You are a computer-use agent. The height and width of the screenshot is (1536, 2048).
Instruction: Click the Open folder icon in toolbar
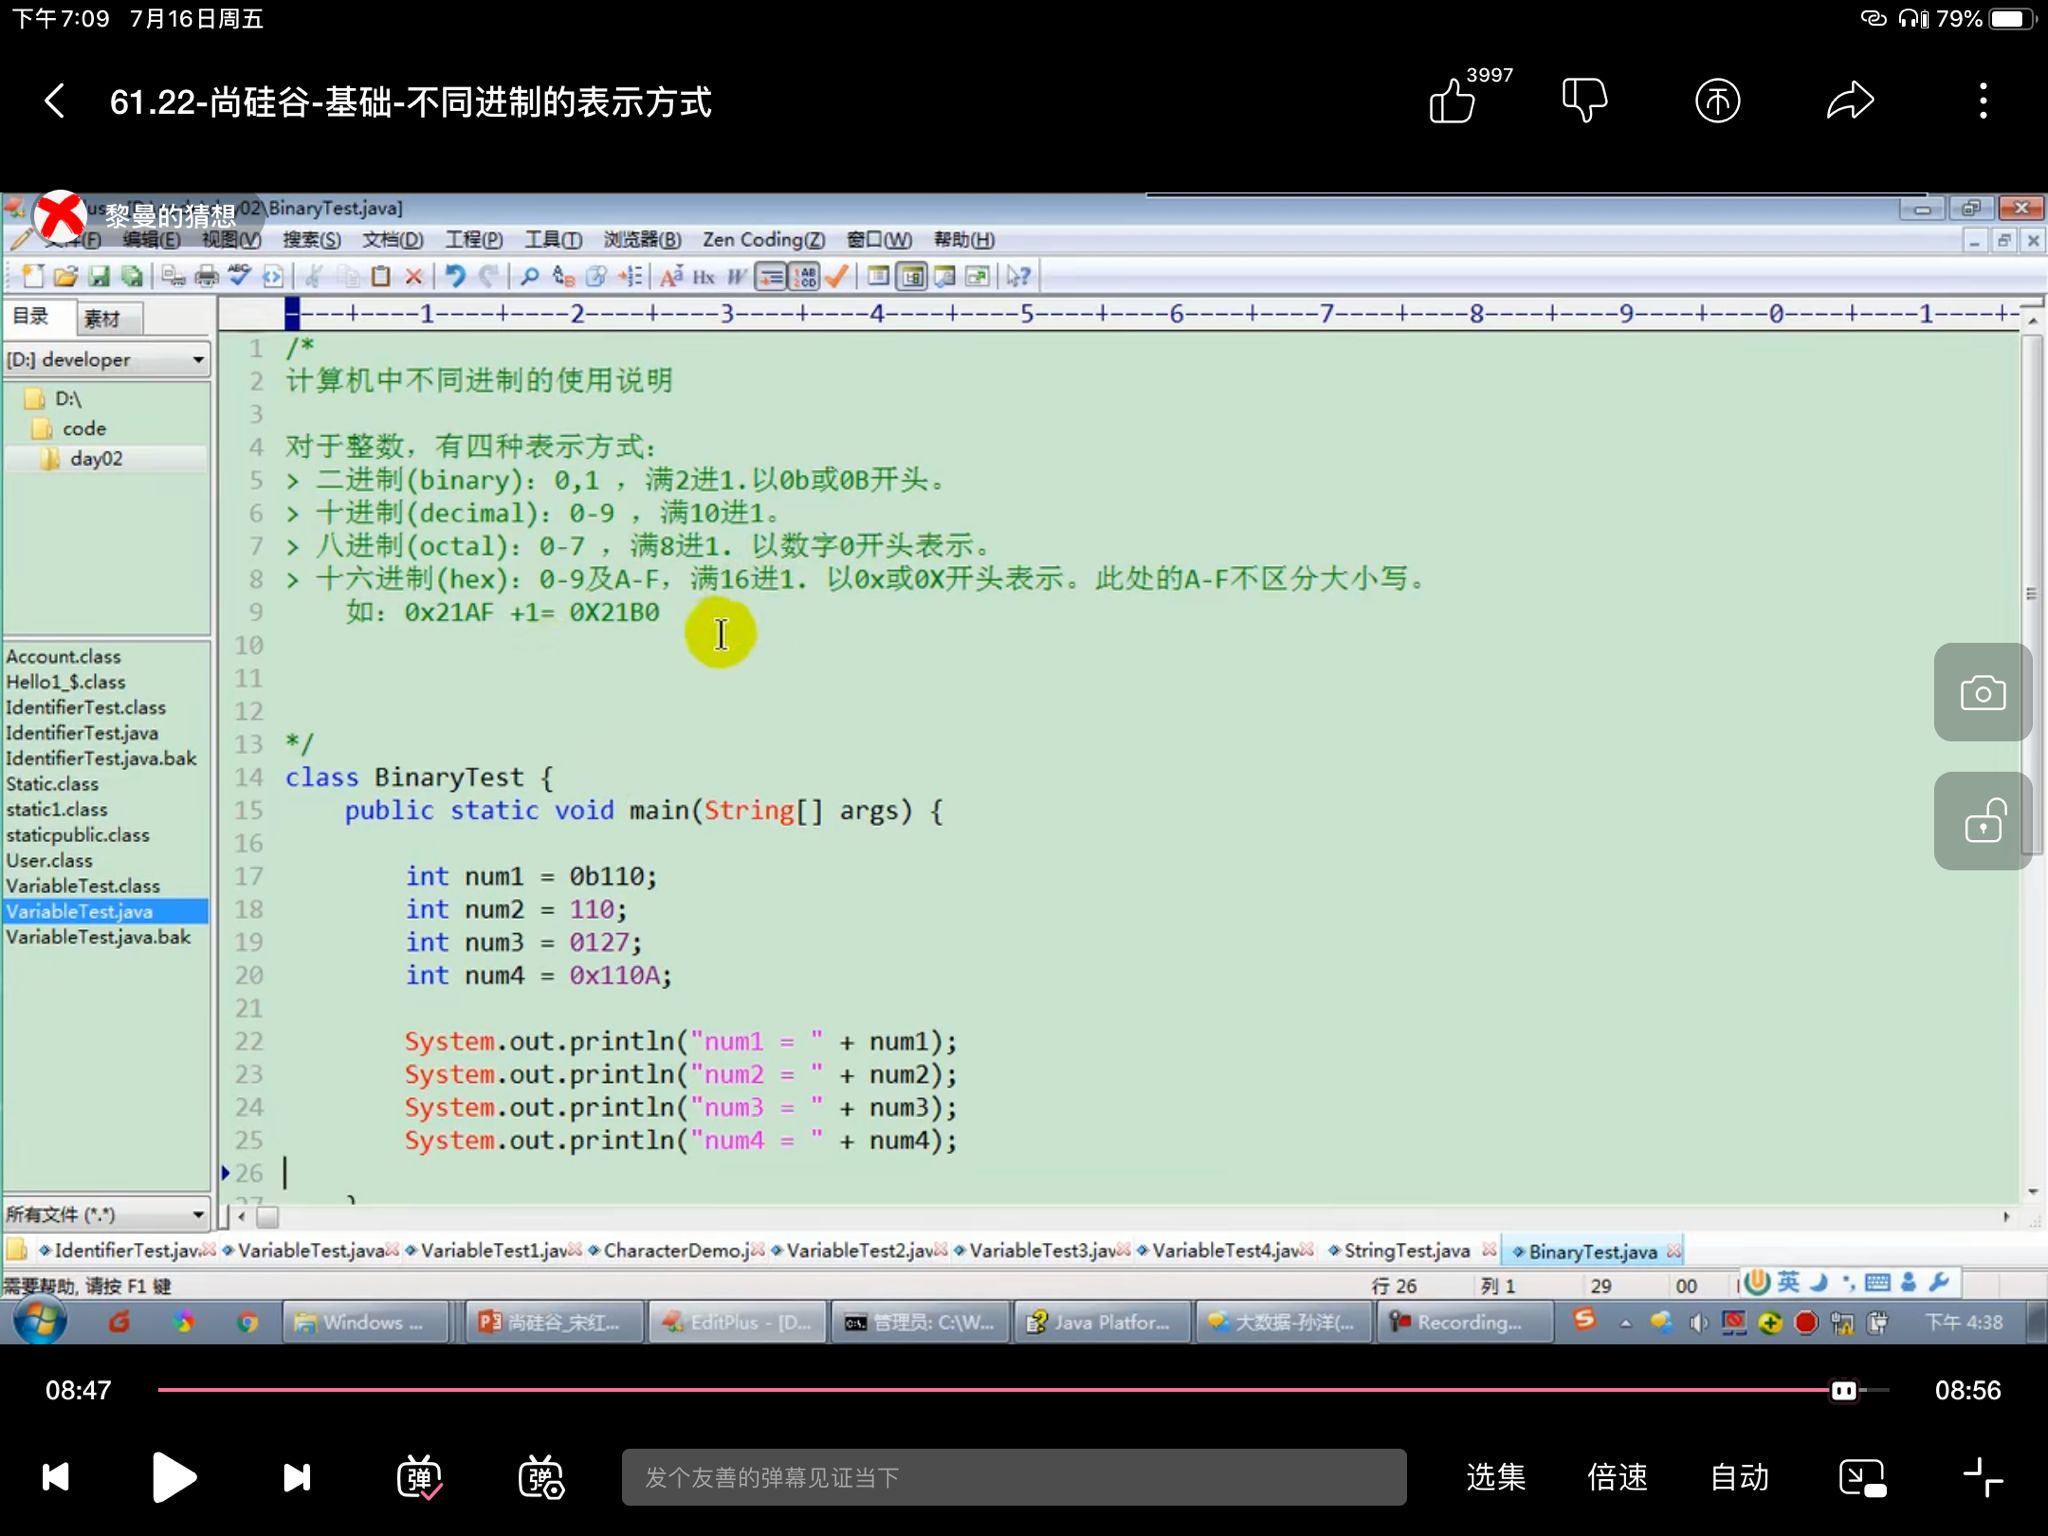click(66, 277)
